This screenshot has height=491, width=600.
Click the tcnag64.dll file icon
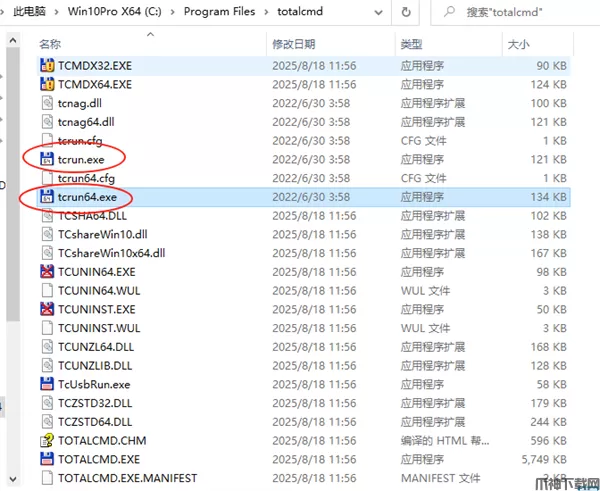47,122
